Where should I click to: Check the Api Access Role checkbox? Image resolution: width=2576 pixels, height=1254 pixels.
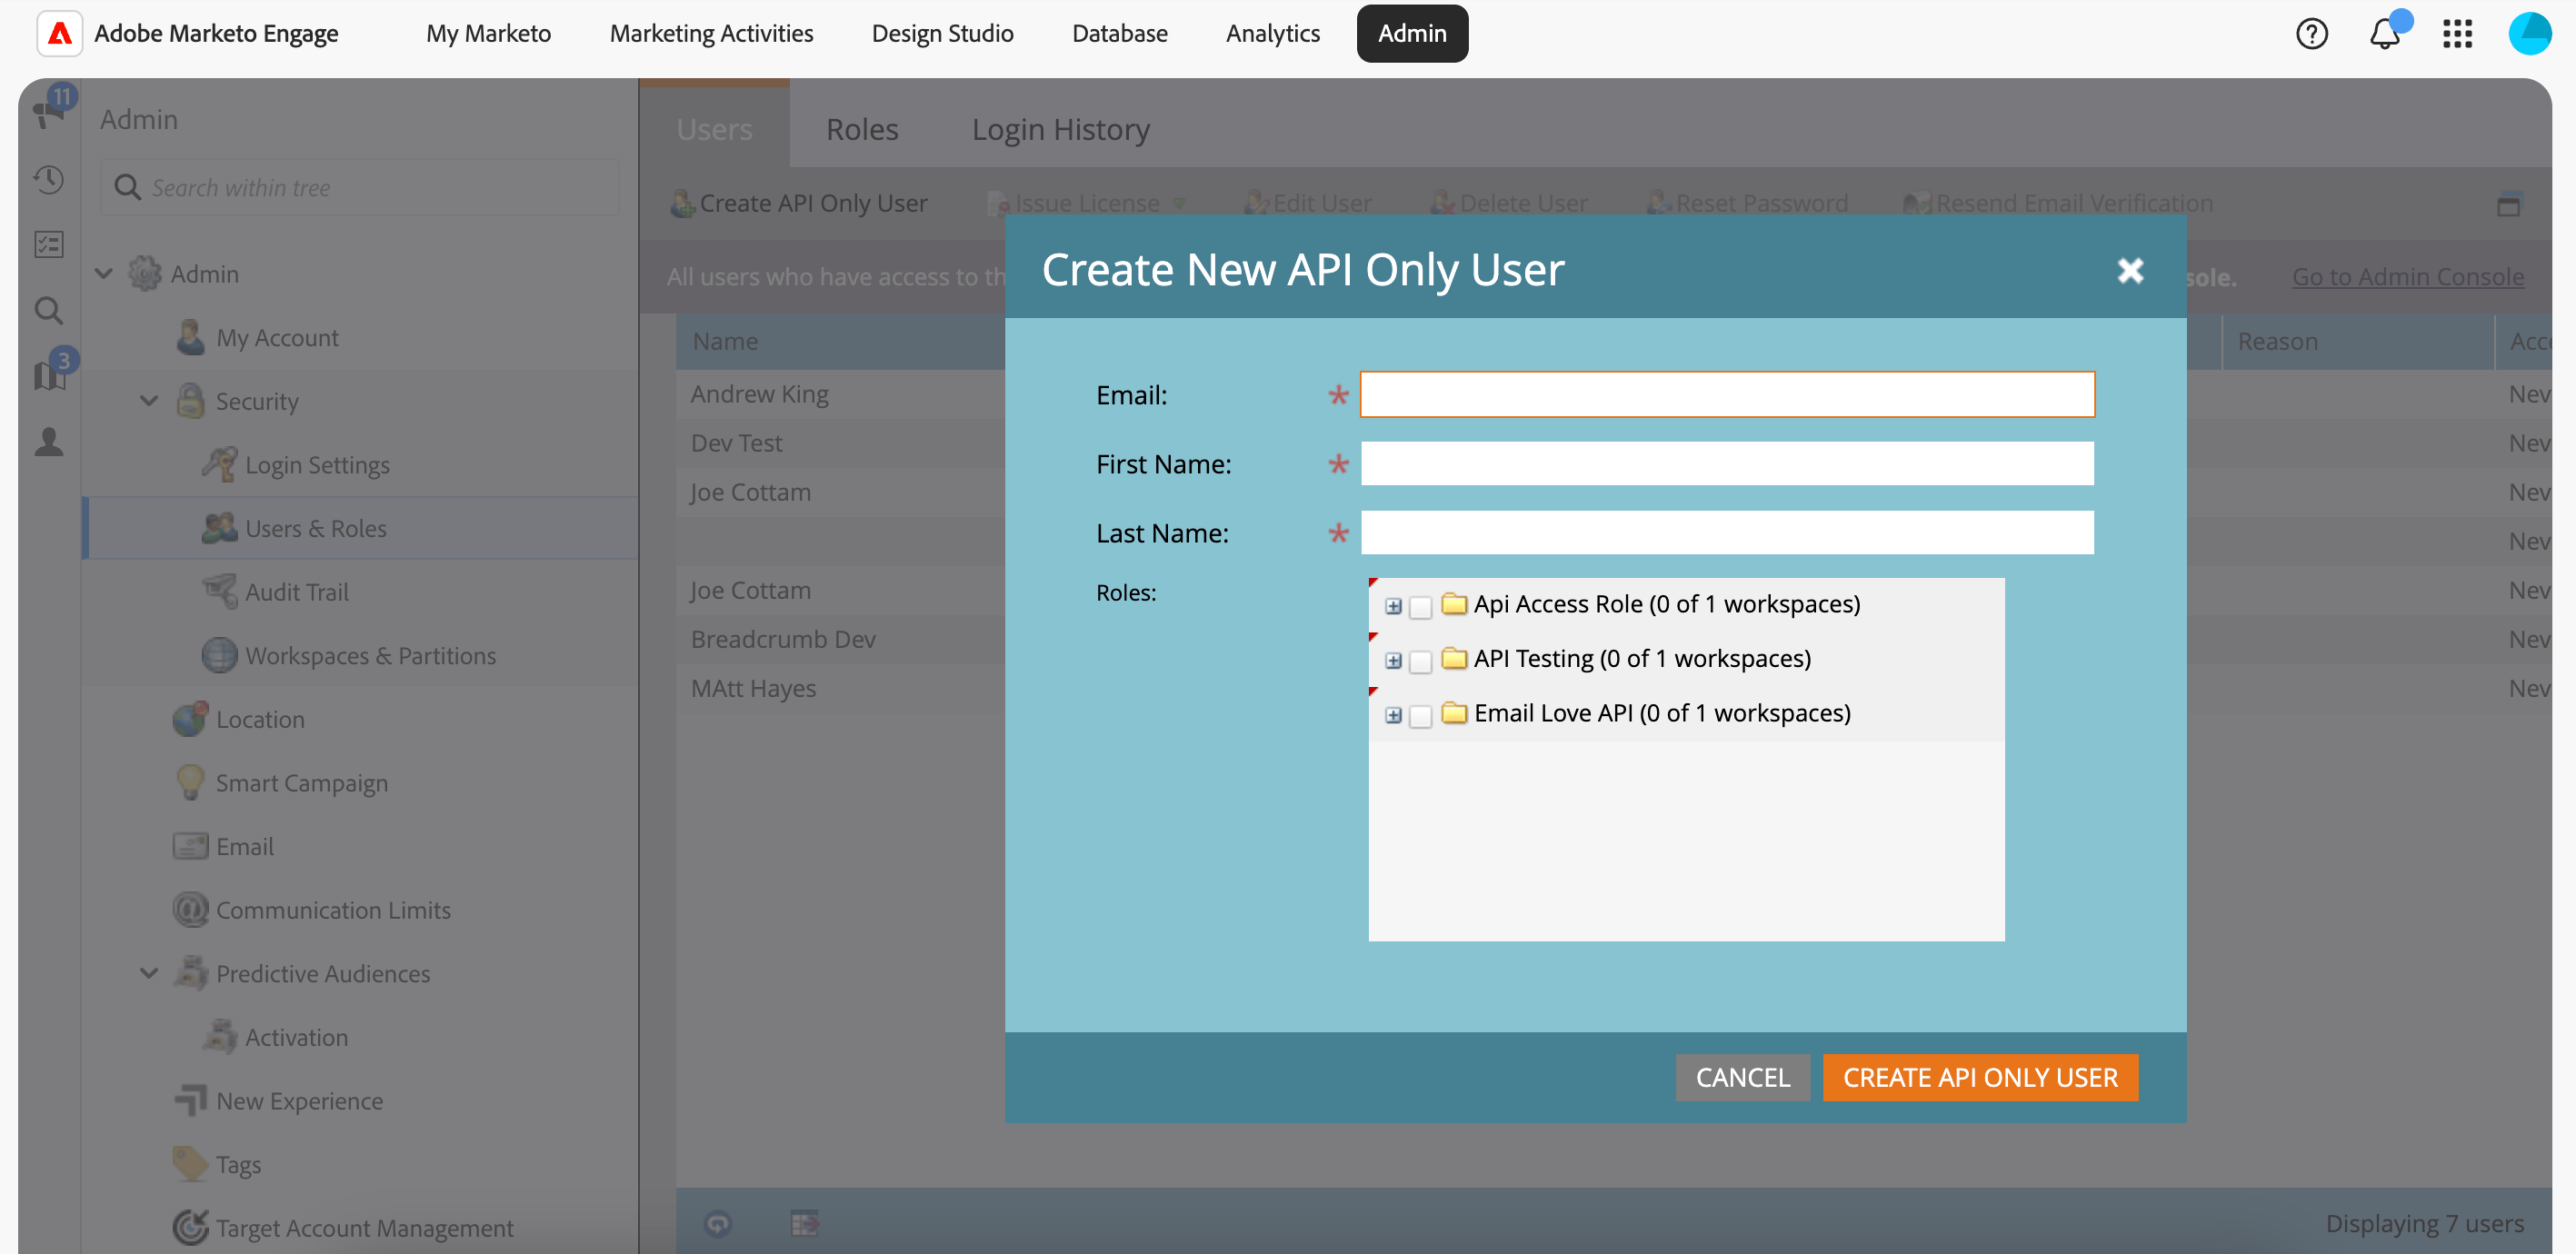pyautogui.click(x=1420, y=606)
